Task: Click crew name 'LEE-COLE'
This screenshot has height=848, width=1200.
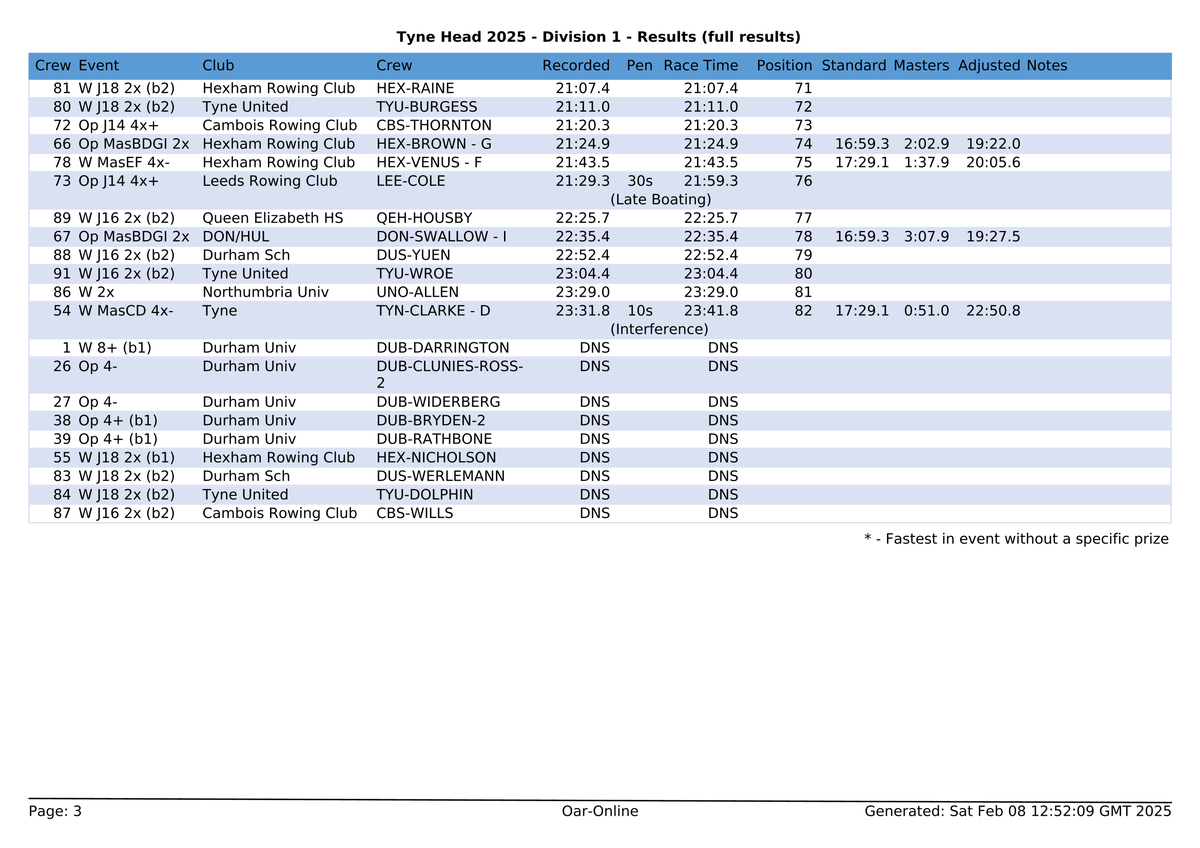Action: [411, 181]
